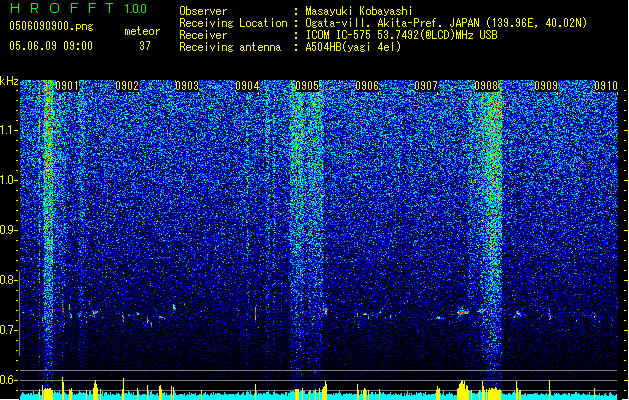
Task: Click time marker 0904
Action: coord(247,86)
